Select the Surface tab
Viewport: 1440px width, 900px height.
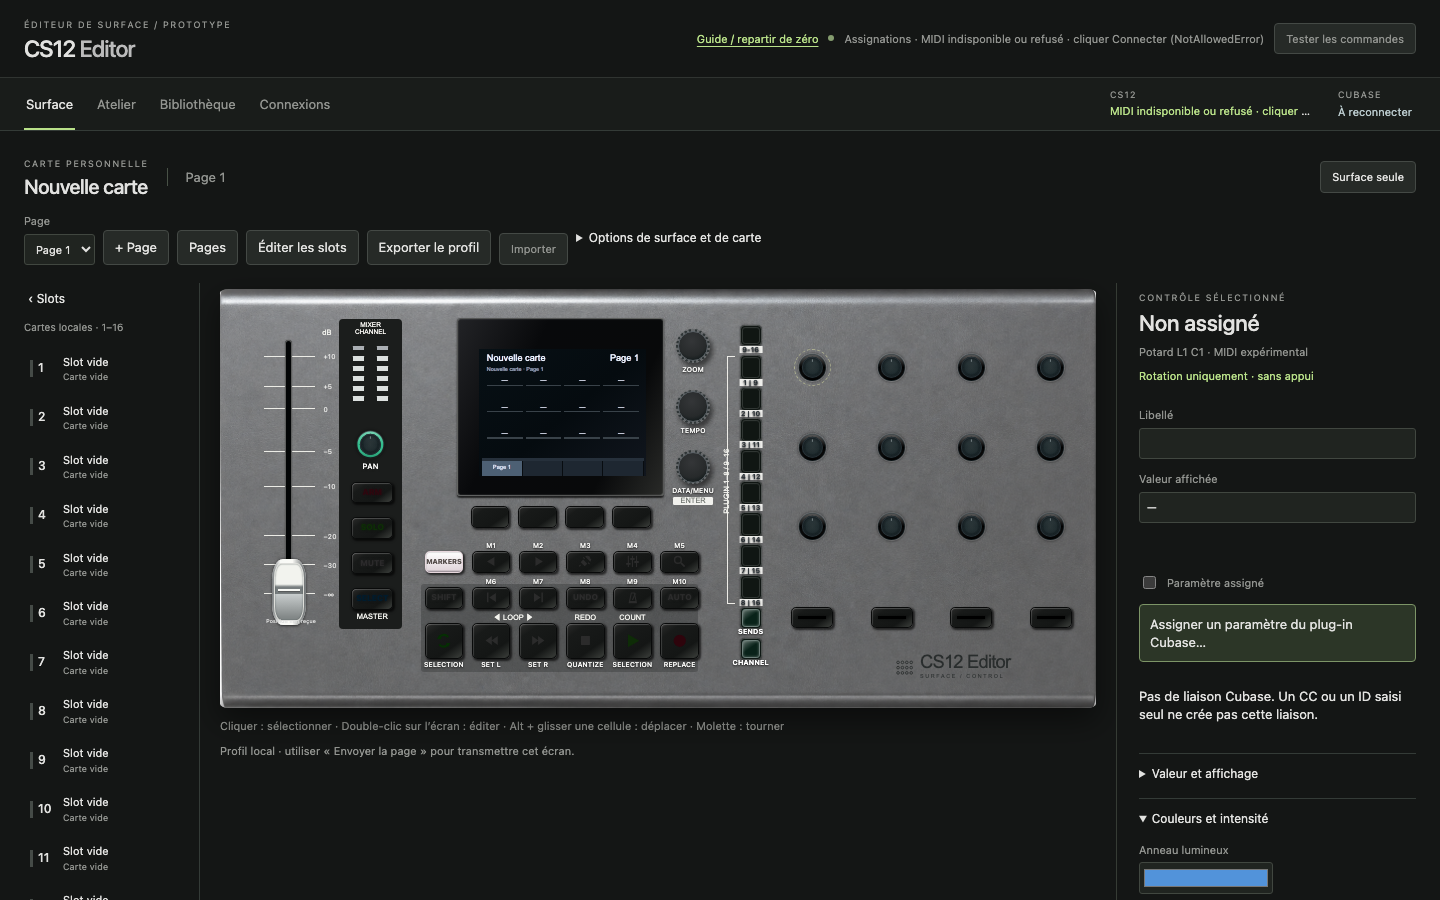[x=49, y=104]
